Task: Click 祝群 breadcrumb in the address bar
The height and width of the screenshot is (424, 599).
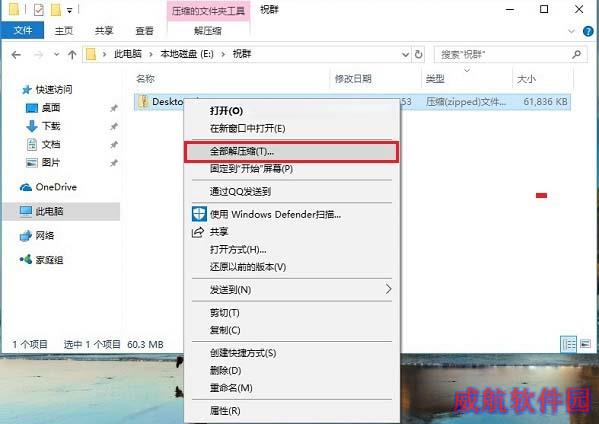Action: 242,54
